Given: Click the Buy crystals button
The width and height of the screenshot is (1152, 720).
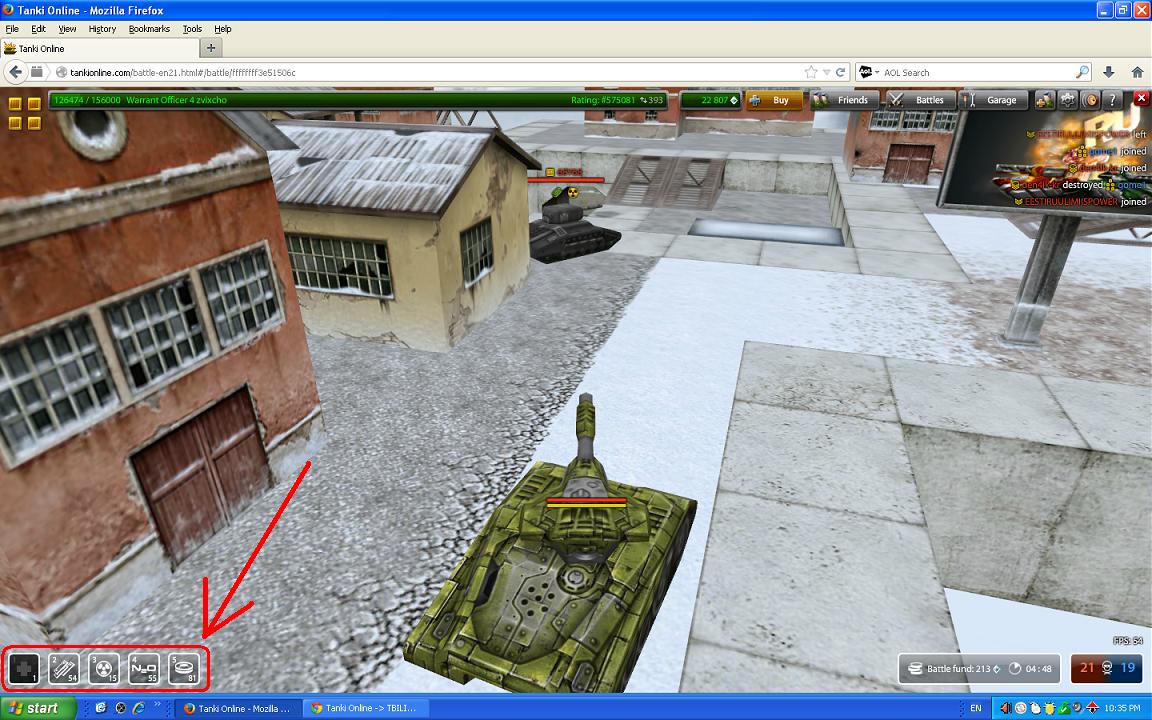Looking at the screenshot, I should coord(774,100).
